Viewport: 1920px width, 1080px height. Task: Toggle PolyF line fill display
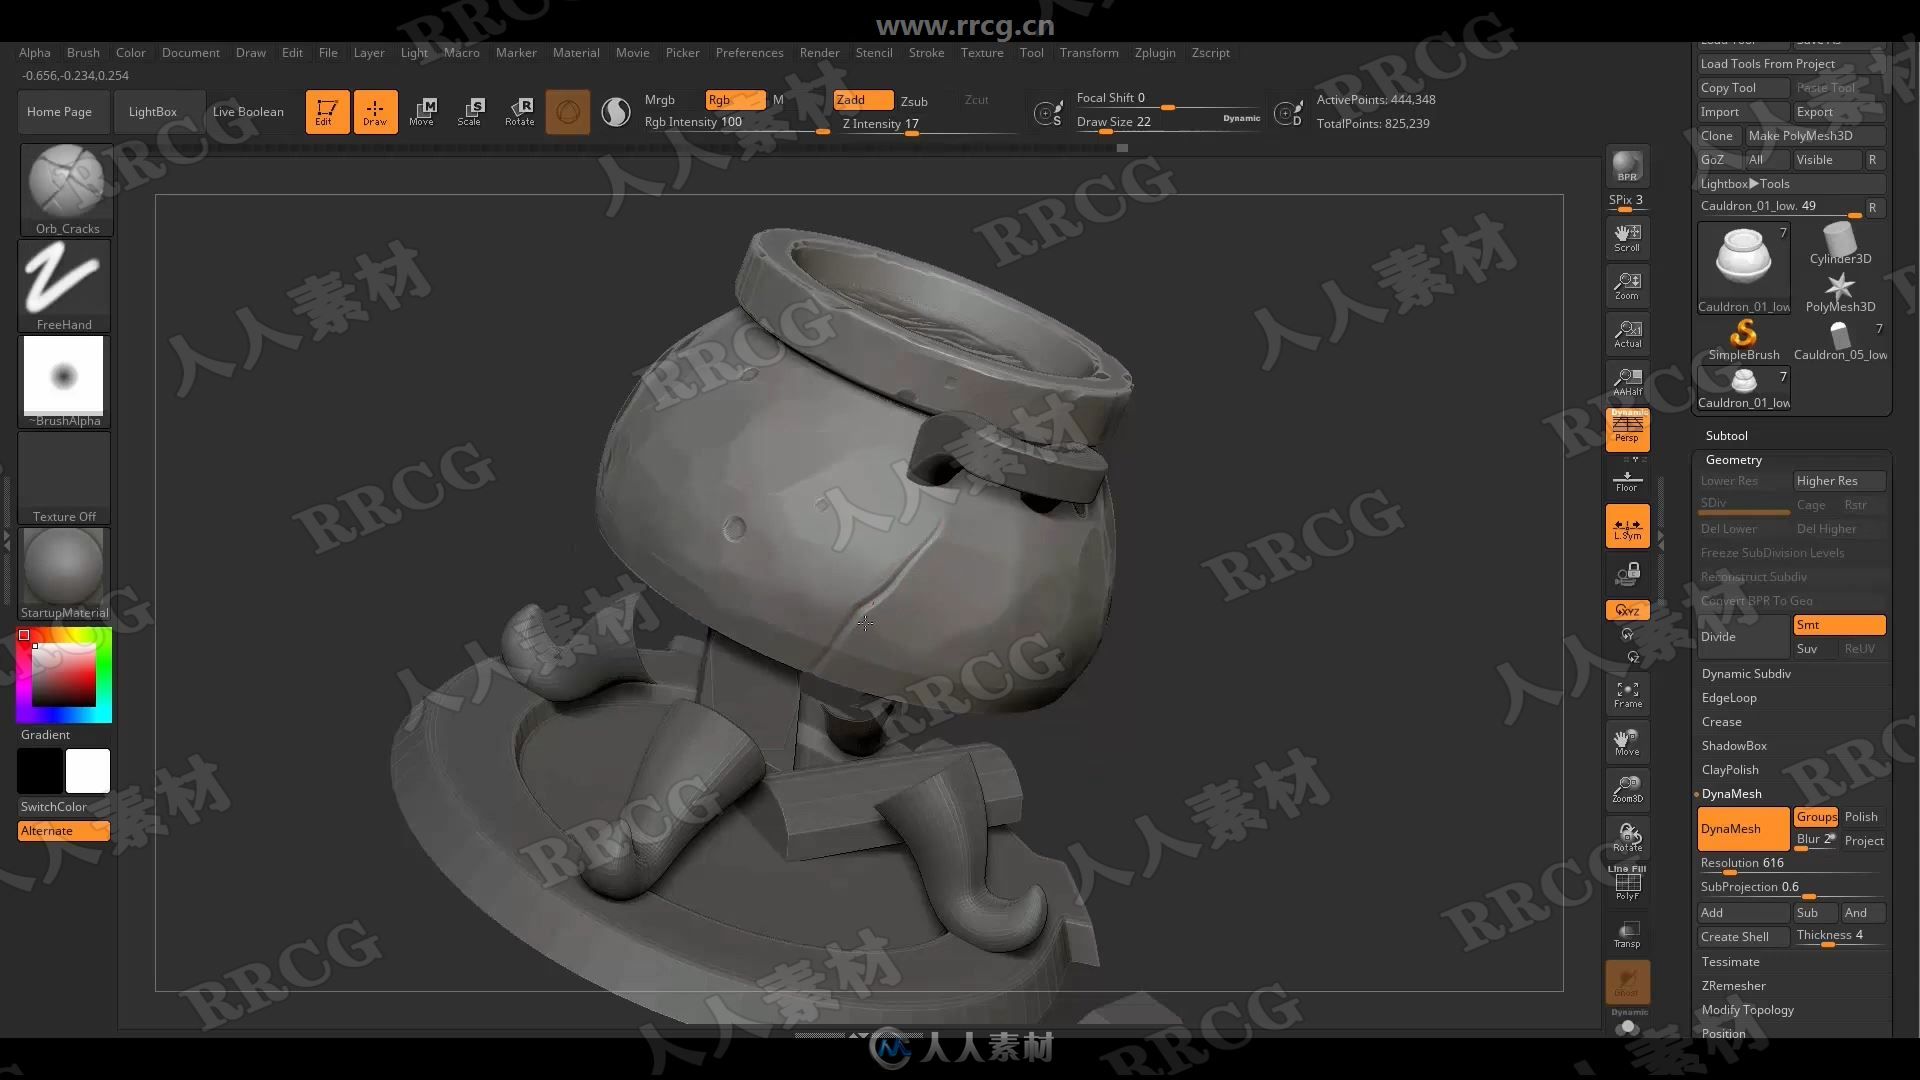click(1627, 884)
